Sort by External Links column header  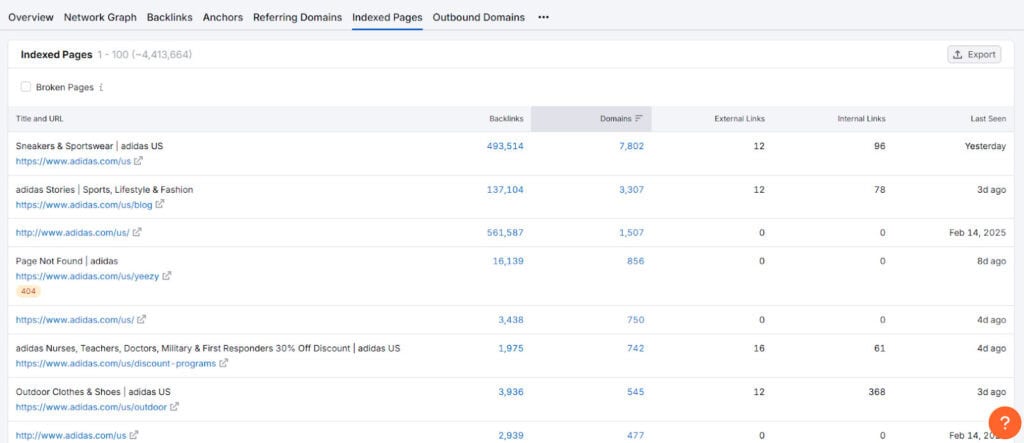coord(739,119)
